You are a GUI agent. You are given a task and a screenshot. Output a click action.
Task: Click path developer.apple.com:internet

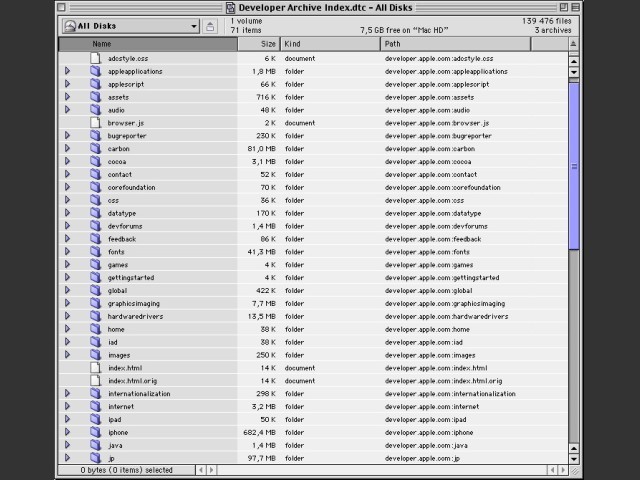(x=432, y=407)
